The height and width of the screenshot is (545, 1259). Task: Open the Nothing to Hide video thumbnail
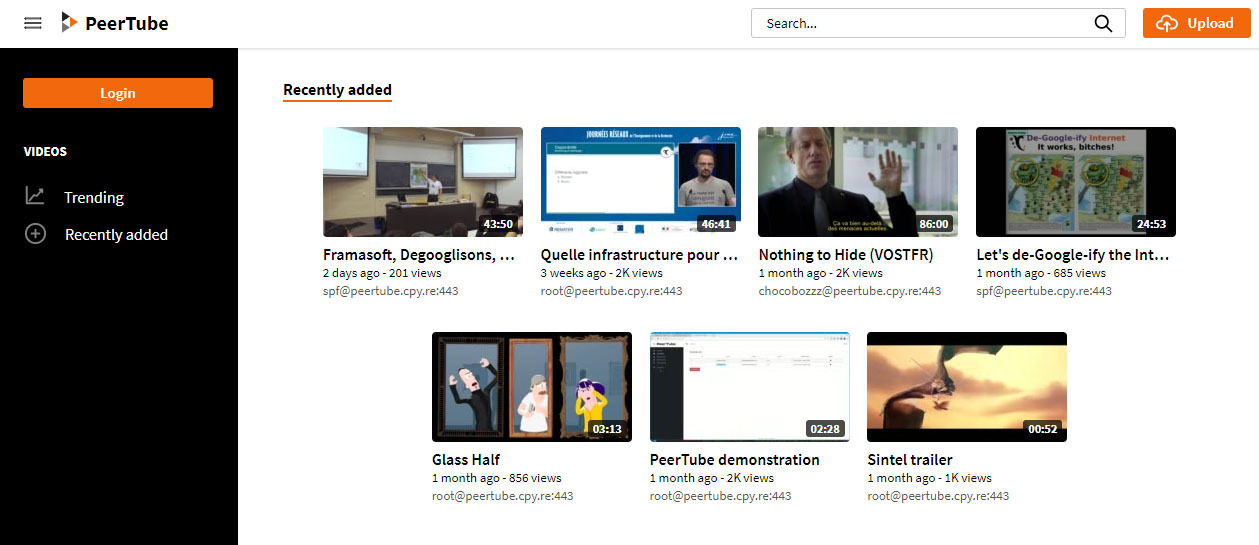858,182
